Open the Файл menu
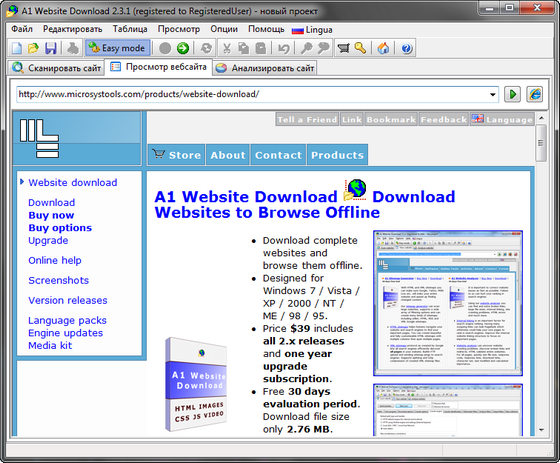The height and width of the screenshot is (463, 560). point(22,29)
